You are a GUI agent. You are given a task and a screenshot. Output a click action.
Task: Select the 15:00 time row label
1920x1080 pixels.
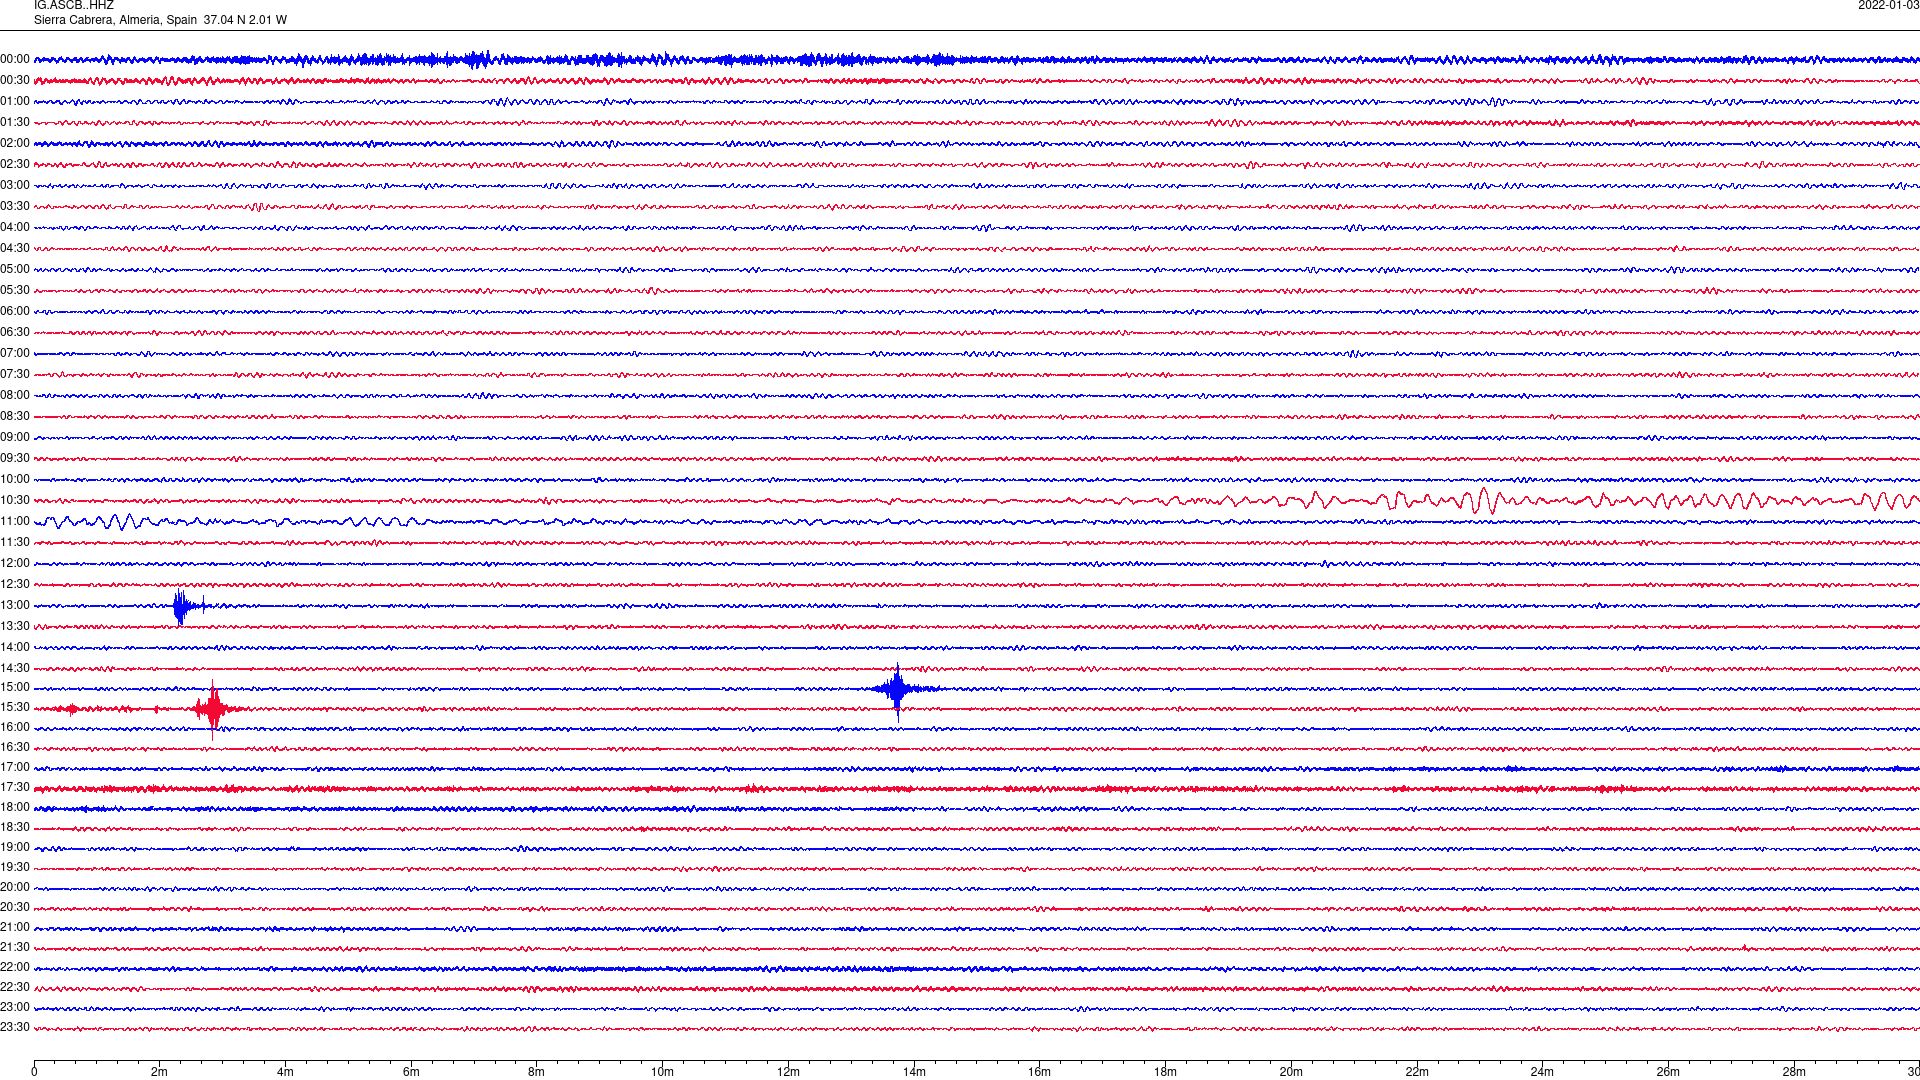[15, 688]
